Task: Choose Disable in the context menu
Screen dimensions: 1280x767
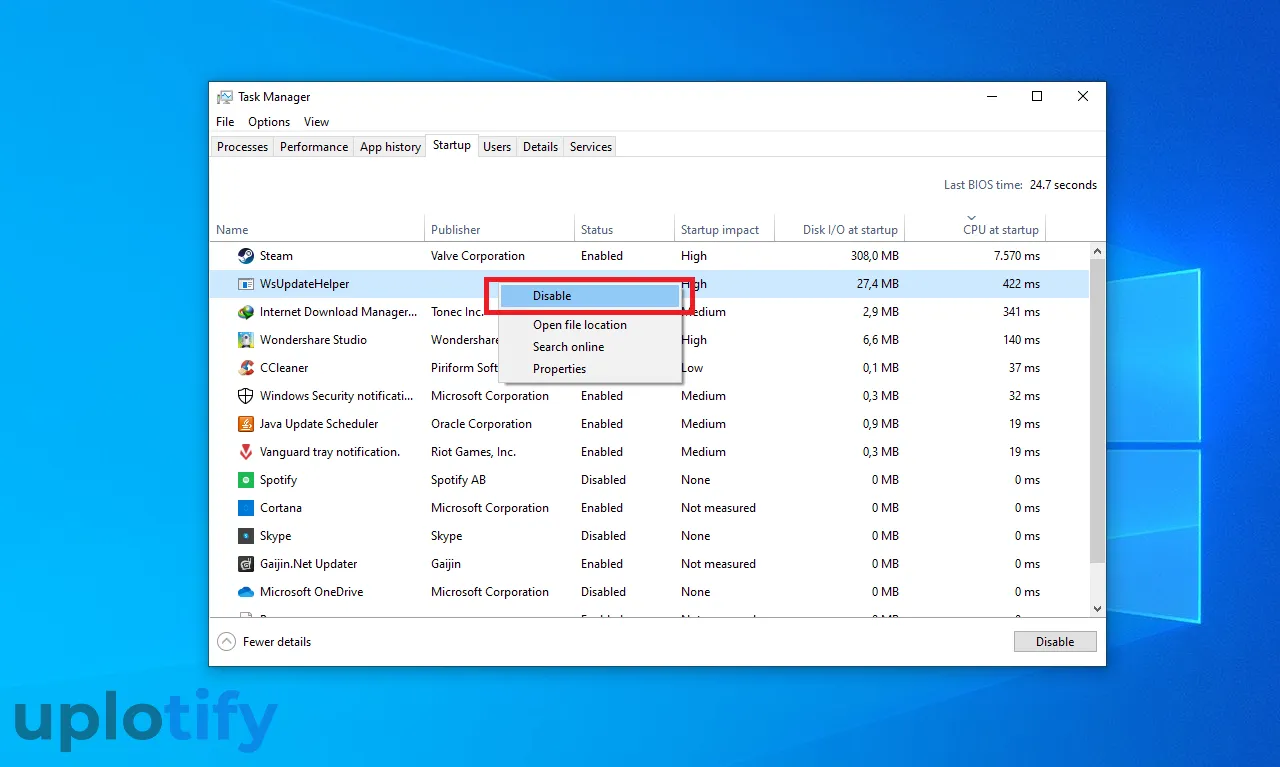Action: pos(590,296)
